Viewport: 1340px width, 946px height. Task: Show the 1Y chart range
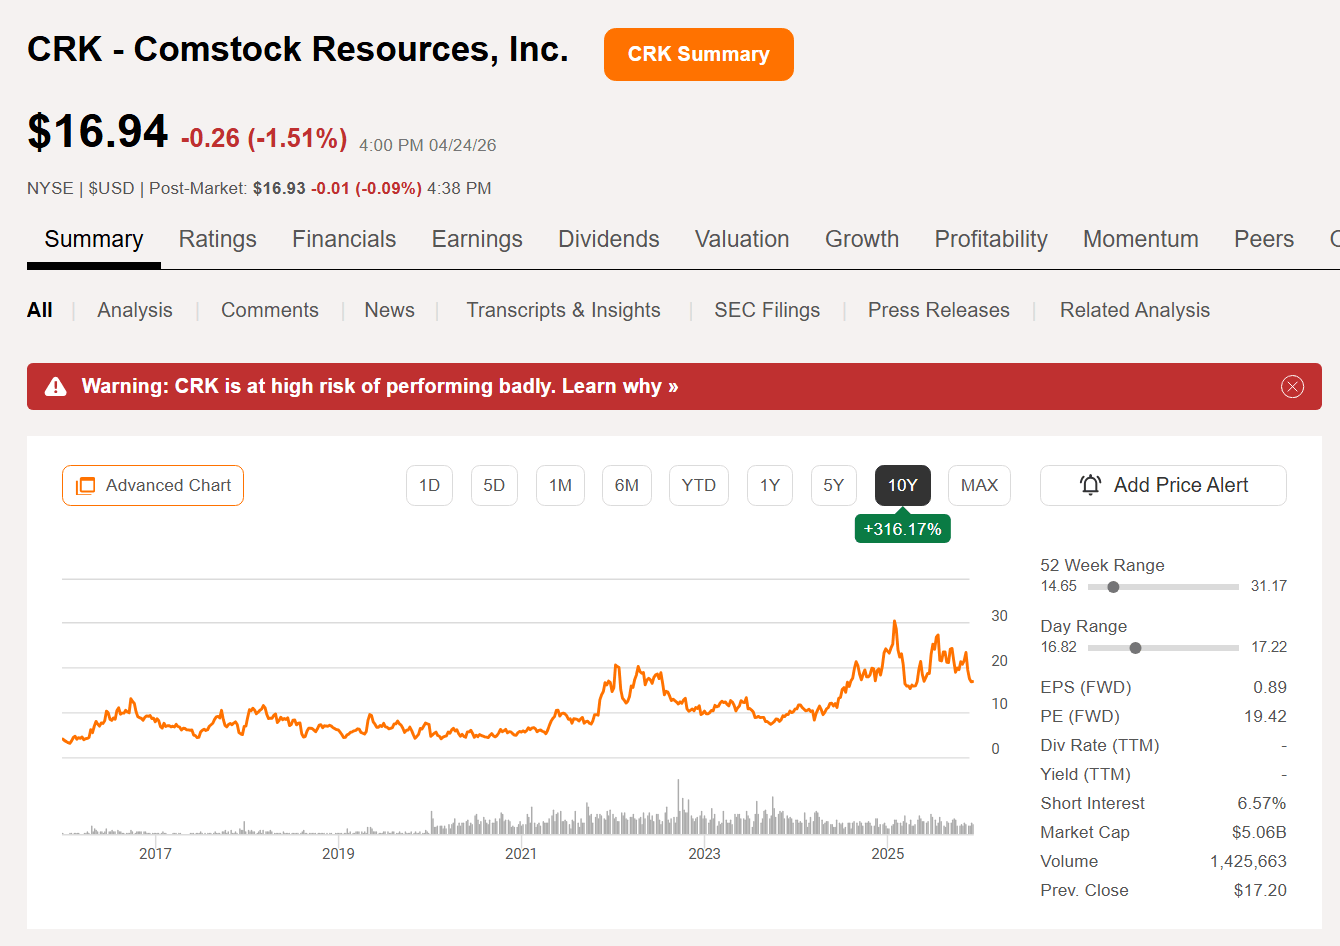(770, 485)
